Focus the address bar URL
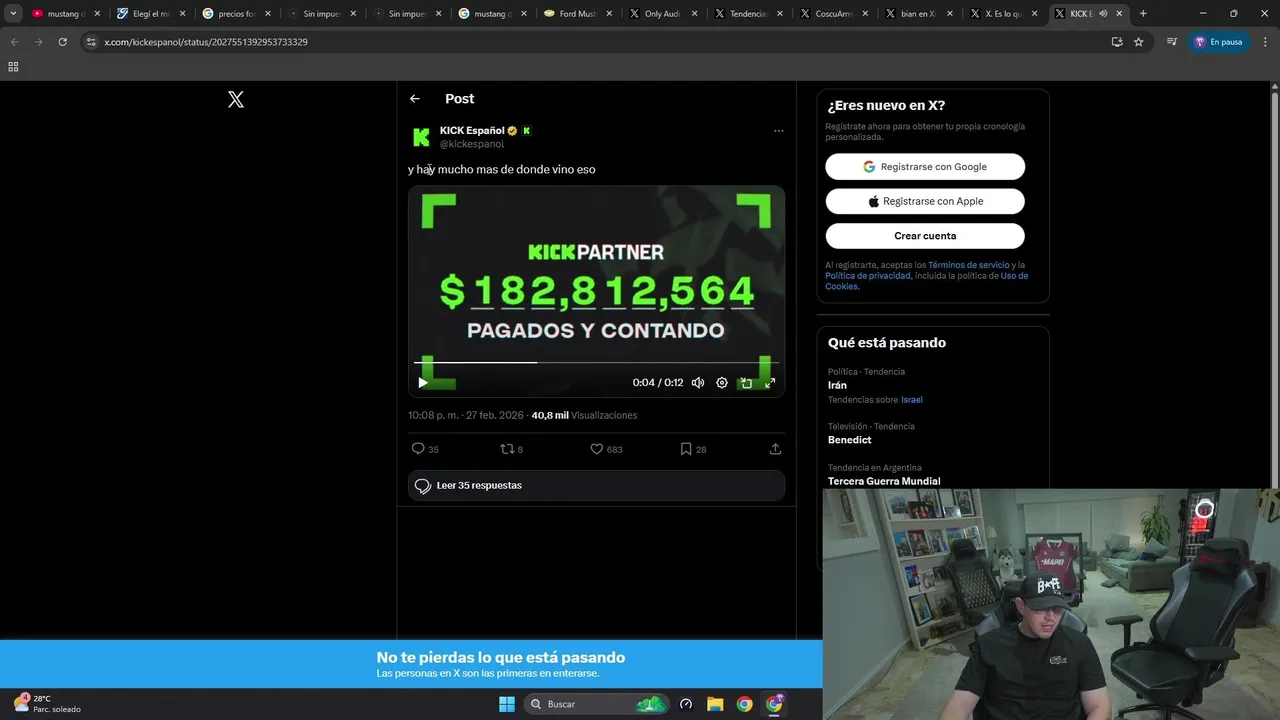Image resolution: width=1280 pixels, height=720 pixels. pos(205,42)
